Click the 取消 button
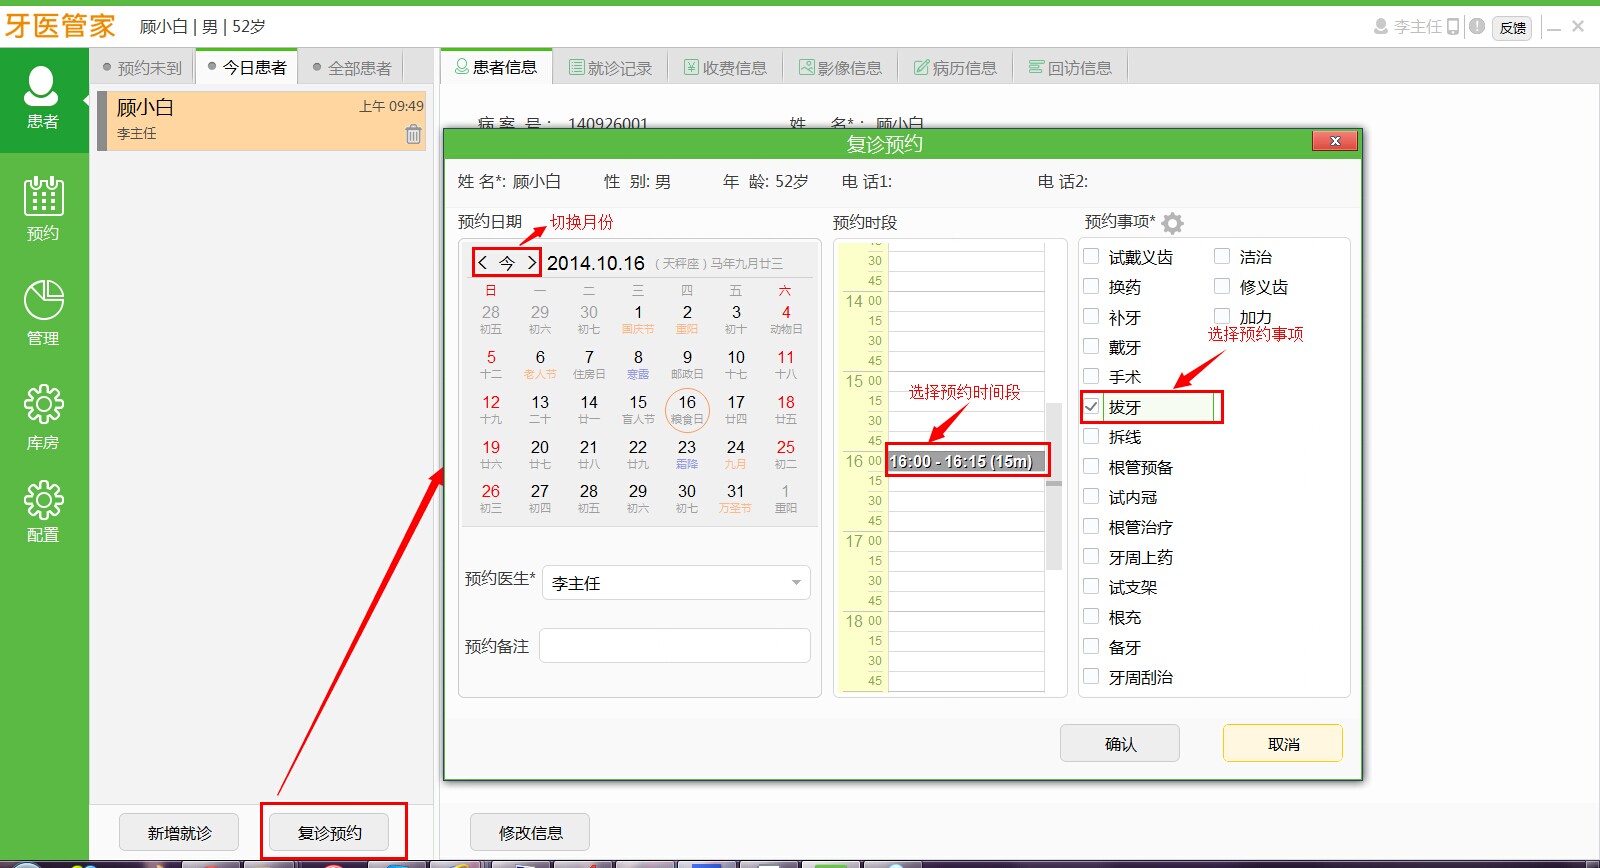 click(x=1283, y=744)
